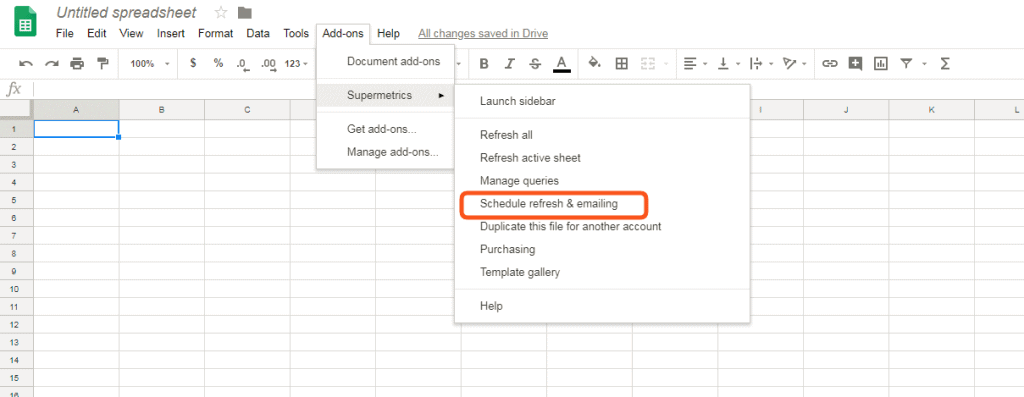The height and width of the screenshot is (397, 1024).
Task: Select Document add-ons
Action: click(x=385, y=61)
